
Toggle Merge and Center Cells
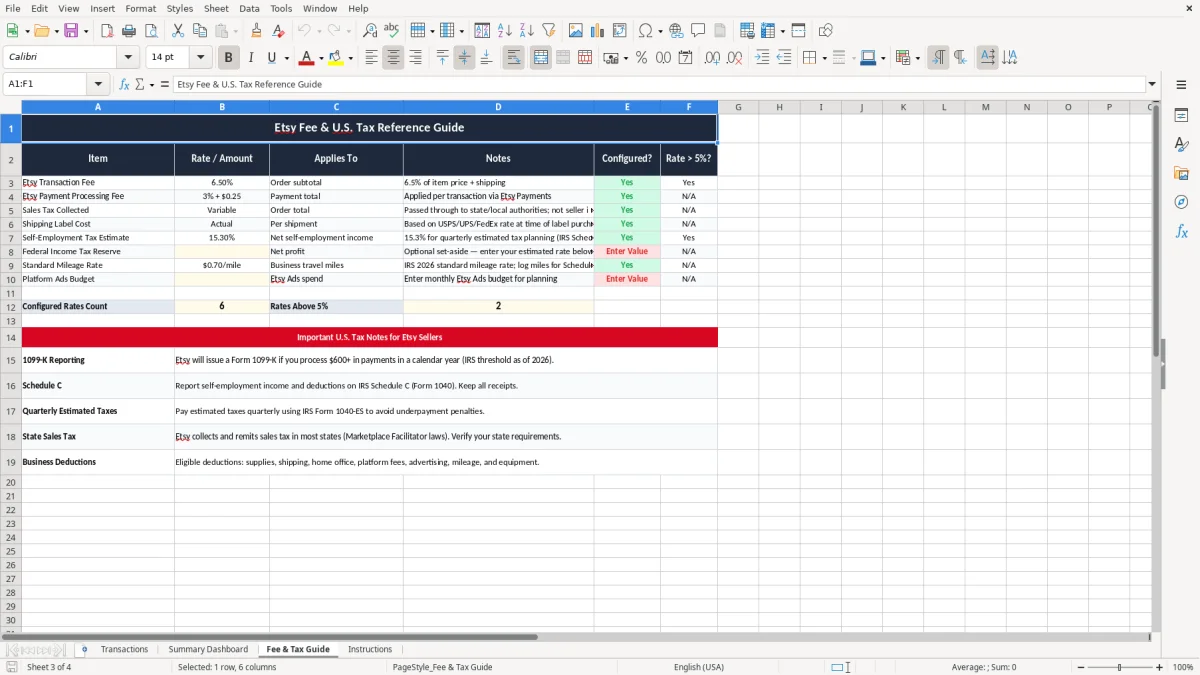tap(541, 58)
